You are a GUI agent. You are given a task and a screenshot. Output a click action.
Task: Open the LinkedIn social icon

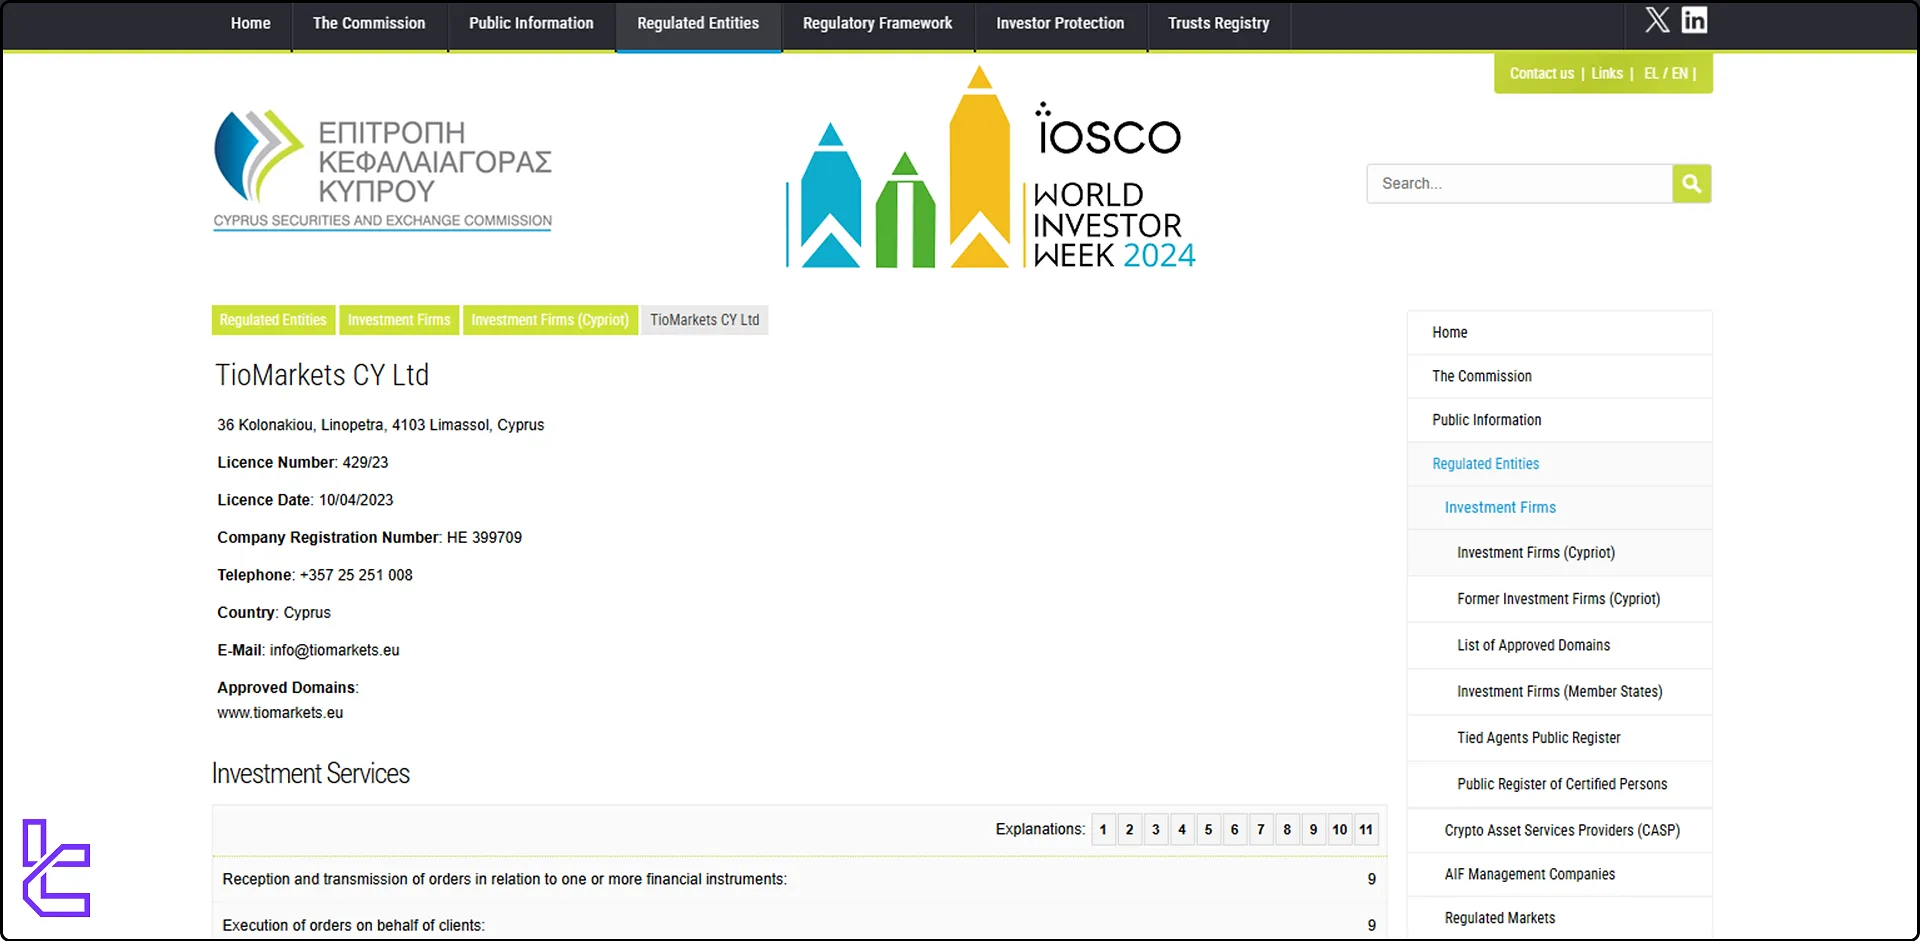coord(1694,20)
